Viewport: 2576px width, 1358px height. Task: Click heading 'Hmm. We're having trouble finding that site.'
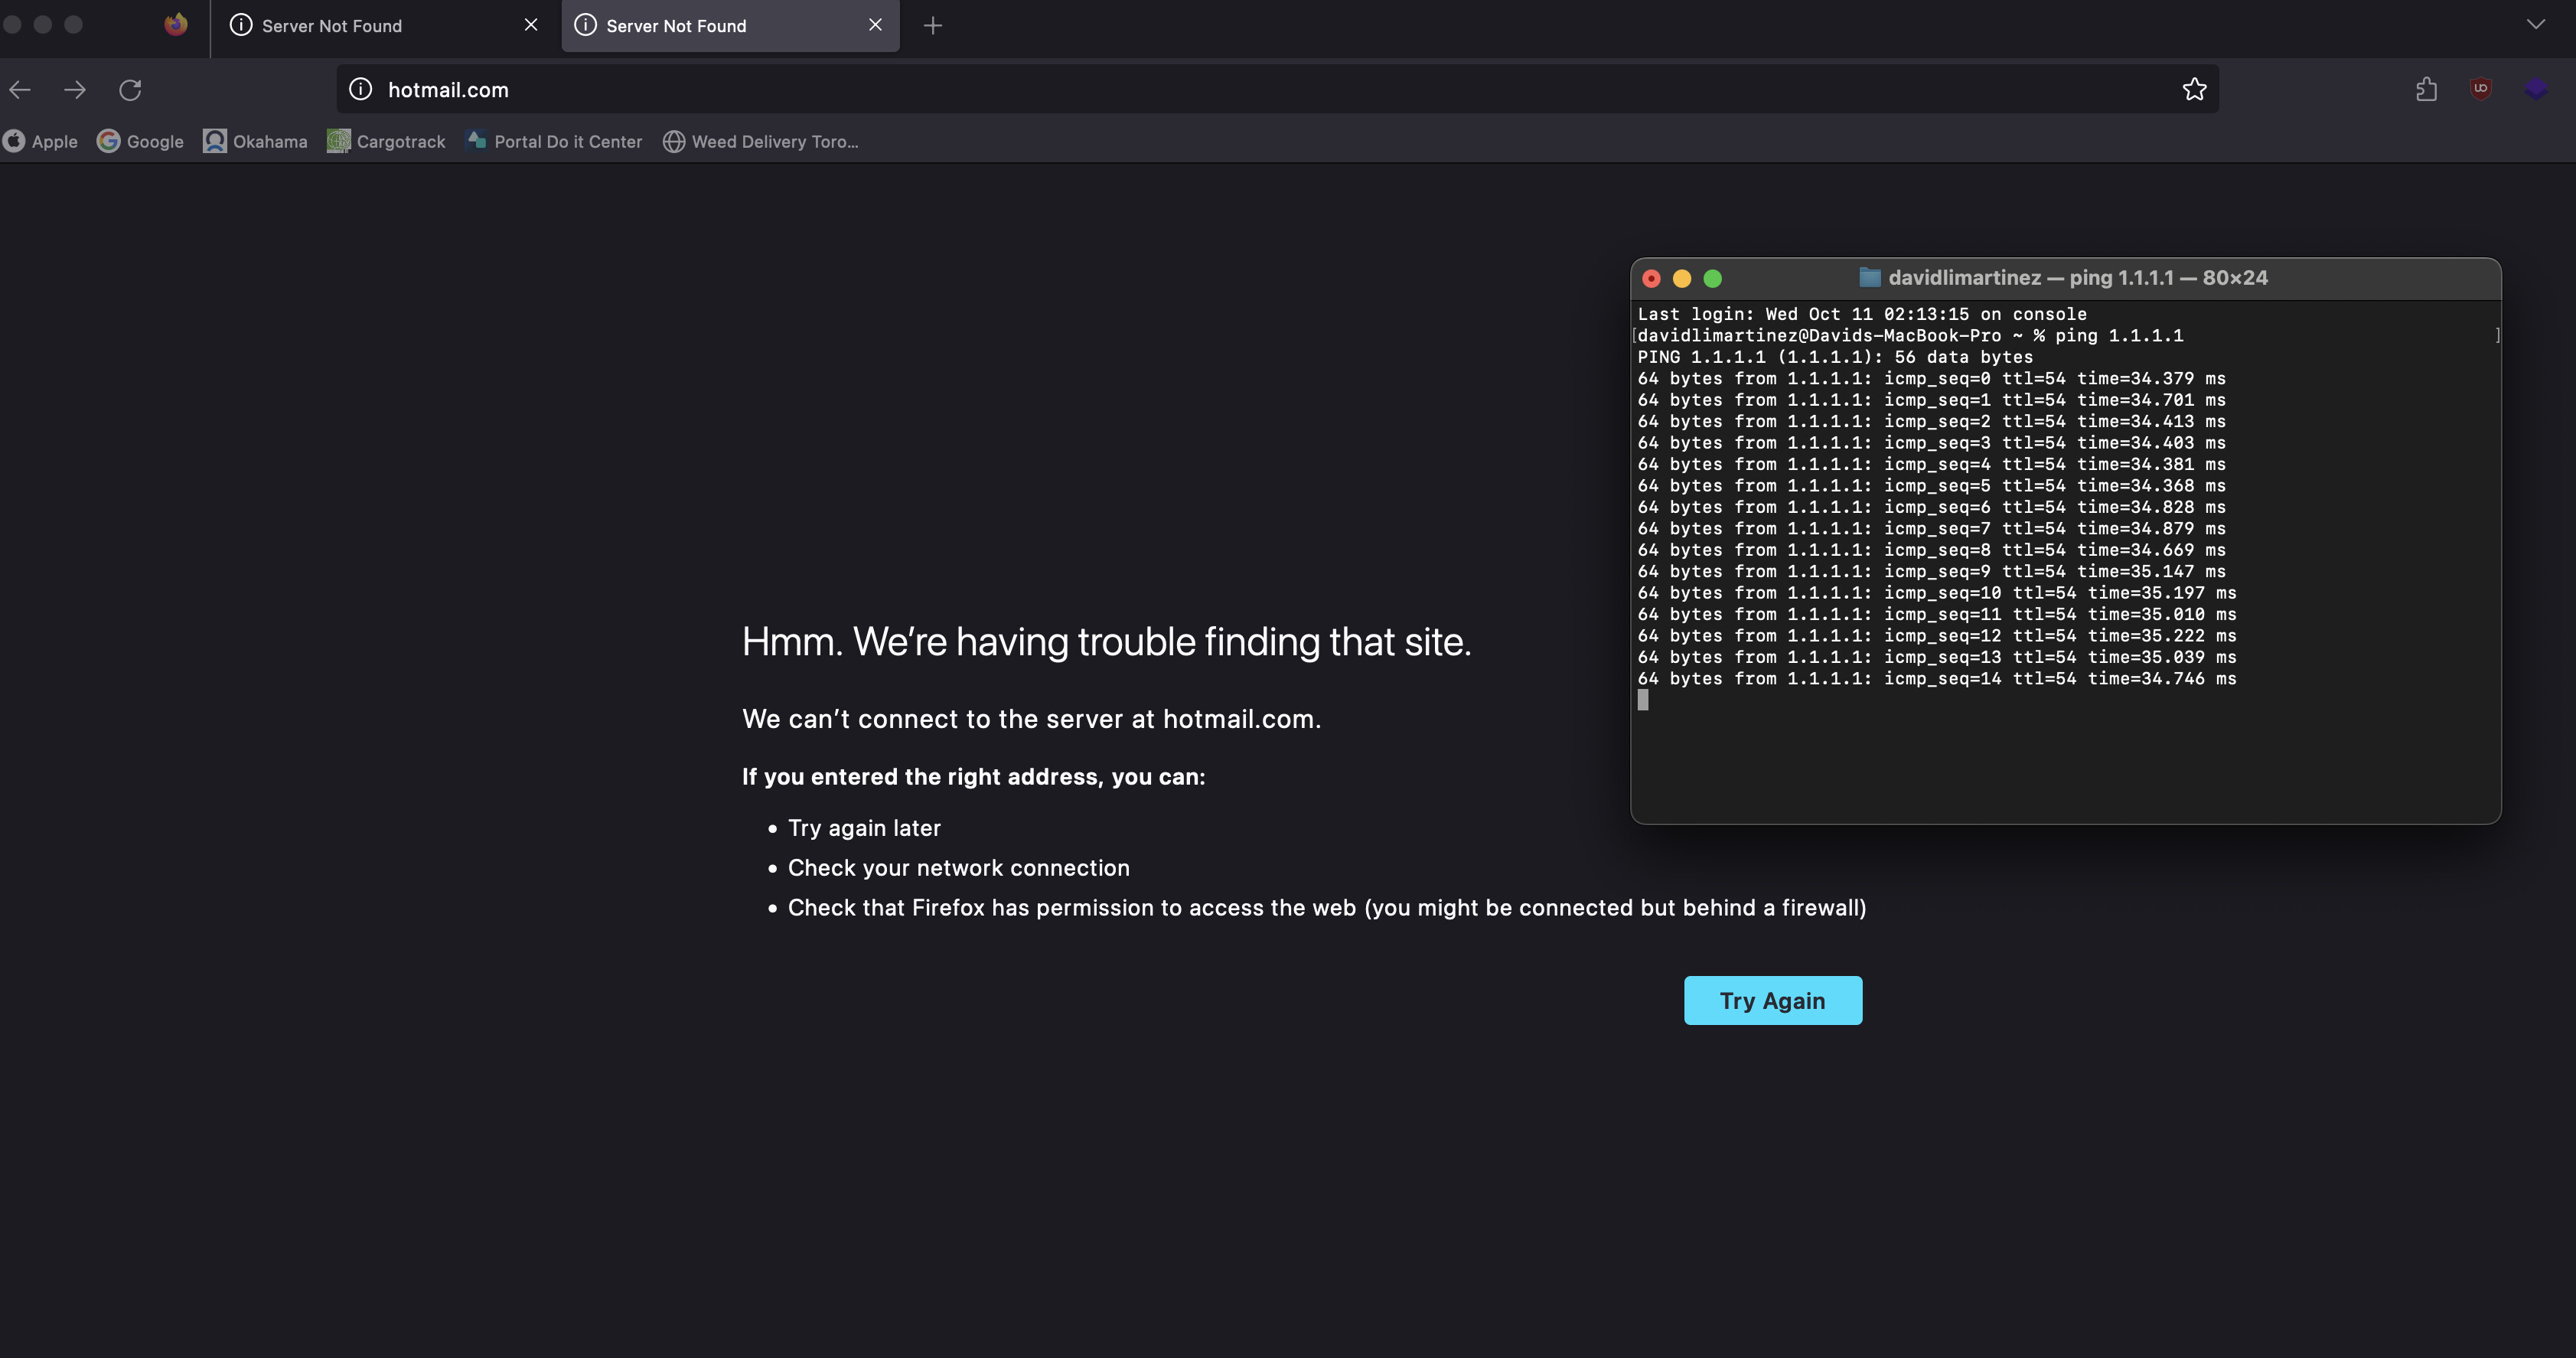(x=1107, y=642)
